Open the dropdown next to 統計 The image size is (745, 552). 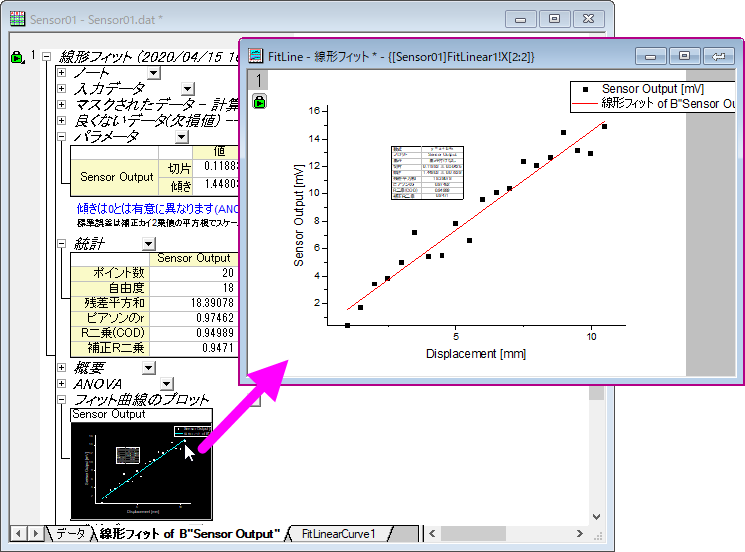pyautogui.click(x=149, y=244)
